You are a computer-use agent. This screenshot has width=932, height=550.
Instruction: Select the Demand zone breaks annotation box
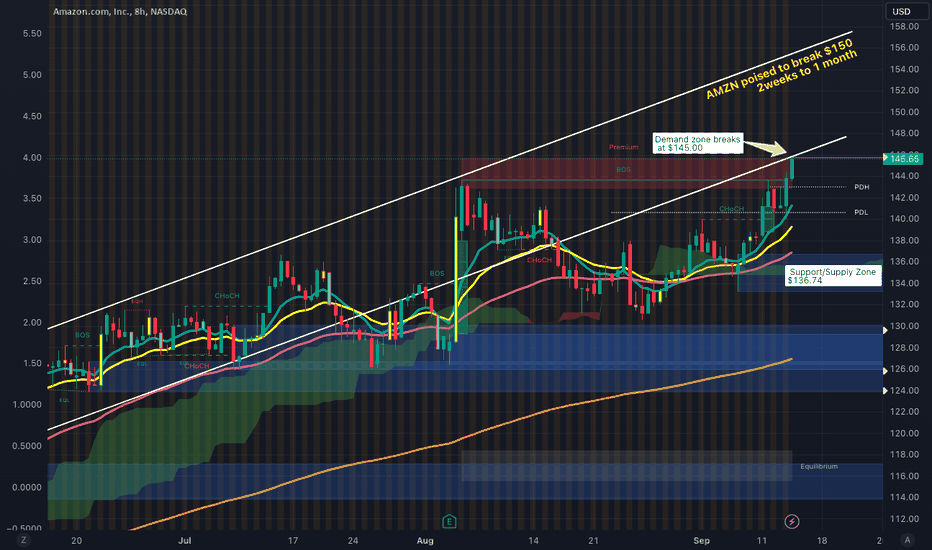point(697,143)
